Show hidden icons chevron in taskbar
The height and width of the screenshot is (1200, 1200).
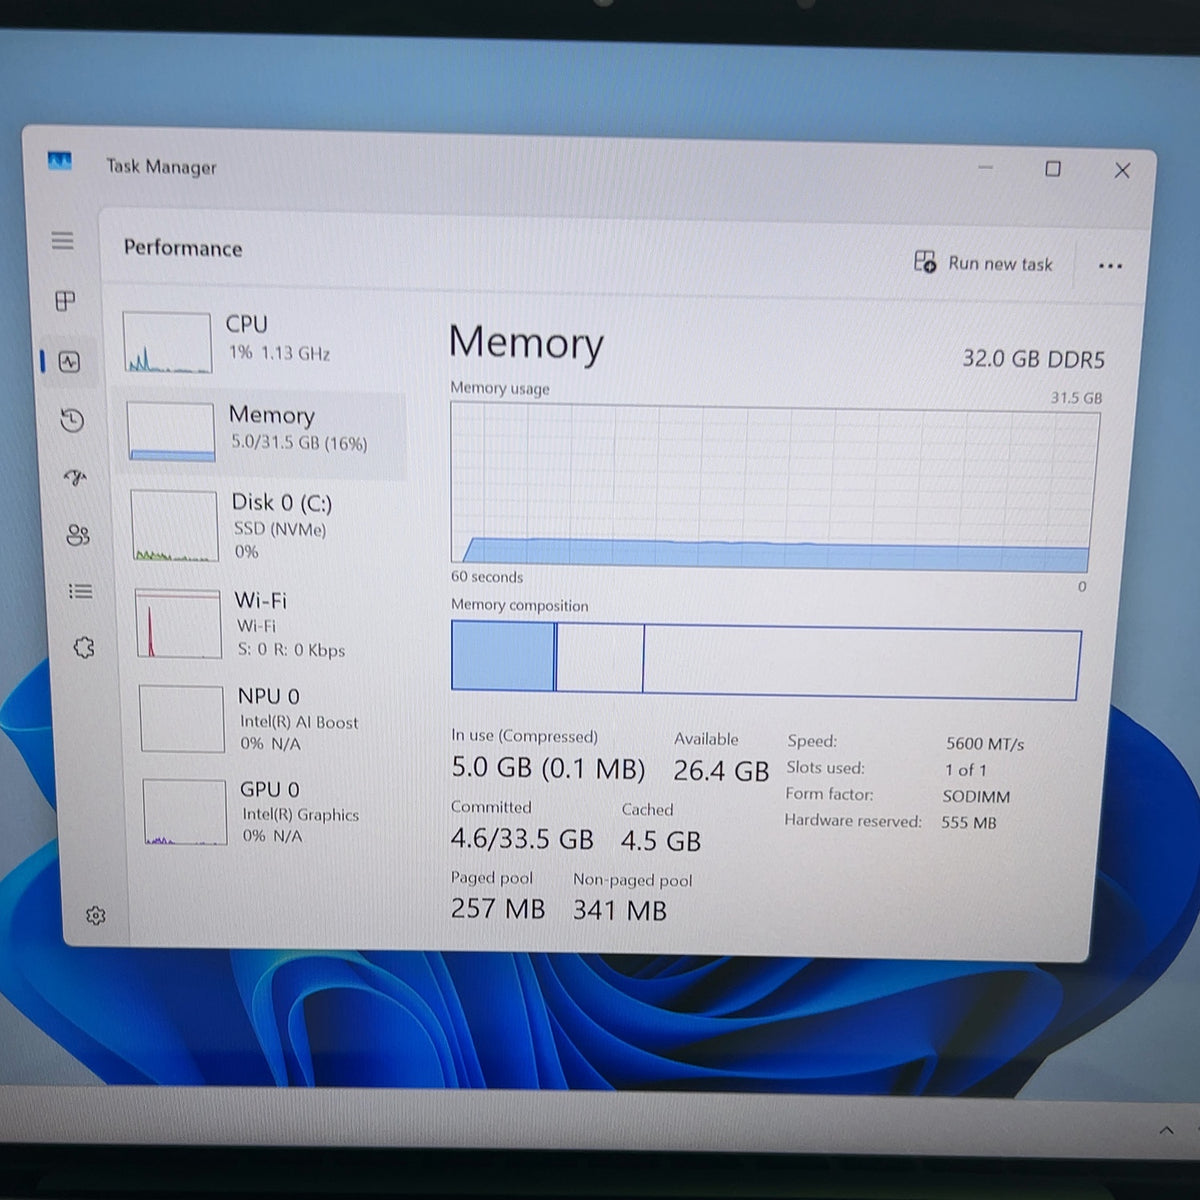pyautogui.click(x=1166, y=1131)
